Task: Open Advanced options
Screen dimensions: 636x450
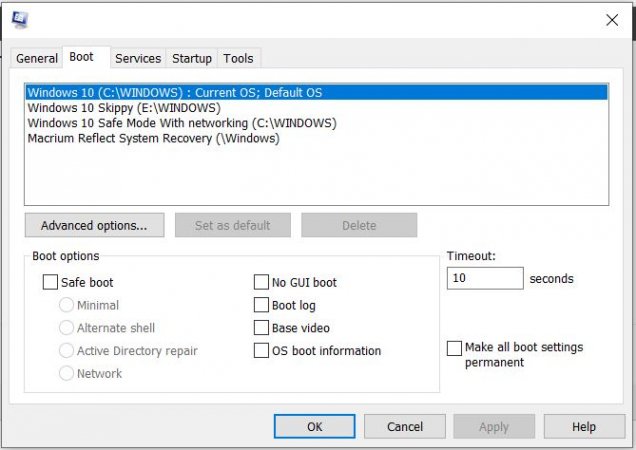Action: pos(95,225)
